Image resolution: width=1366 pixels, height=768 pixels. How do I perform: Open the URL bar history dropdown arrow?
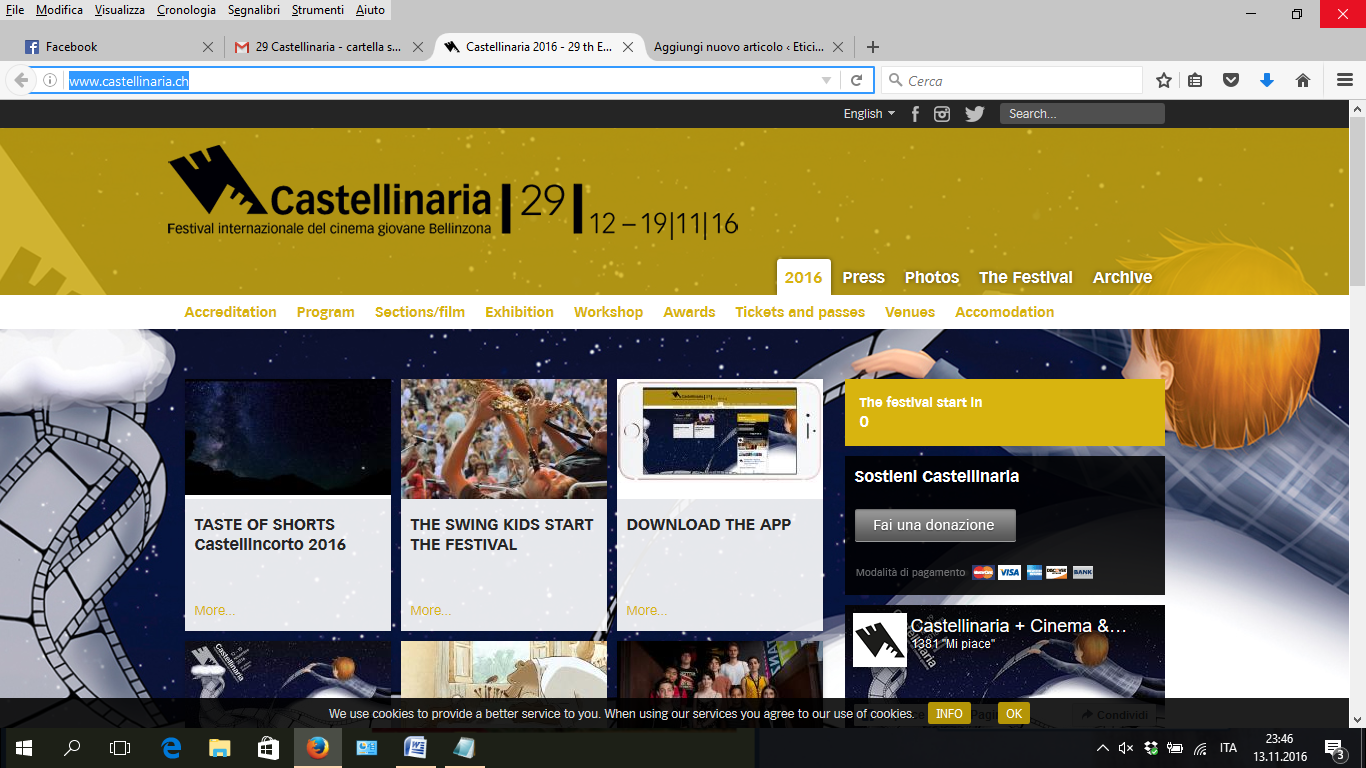coord(827,81)
